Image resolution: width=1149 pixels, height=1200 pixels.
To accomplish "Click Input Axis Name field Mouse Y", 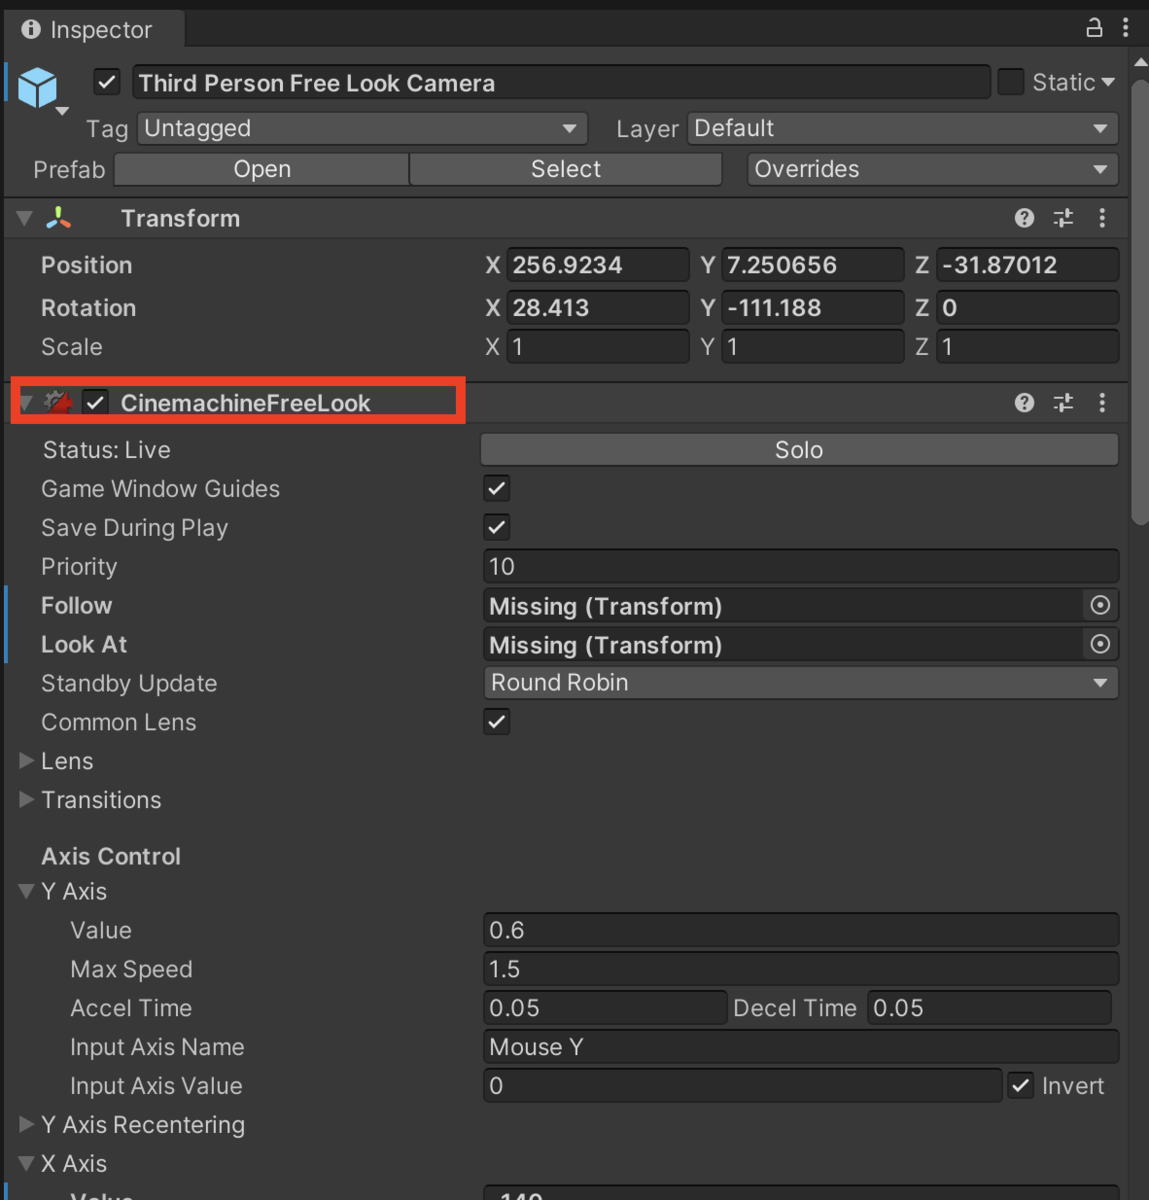I will click(x=800, y=1047).
